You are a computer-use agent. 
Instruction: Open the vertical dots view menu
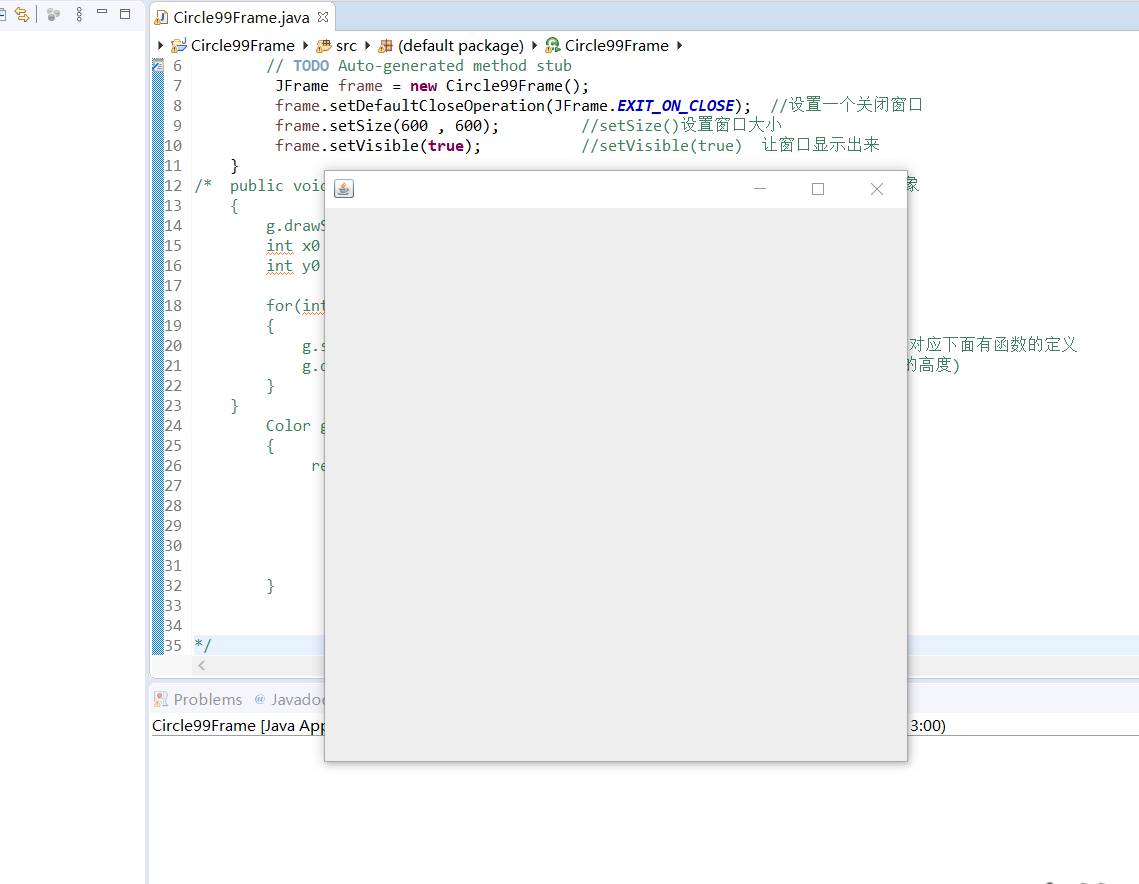point(77,13)
